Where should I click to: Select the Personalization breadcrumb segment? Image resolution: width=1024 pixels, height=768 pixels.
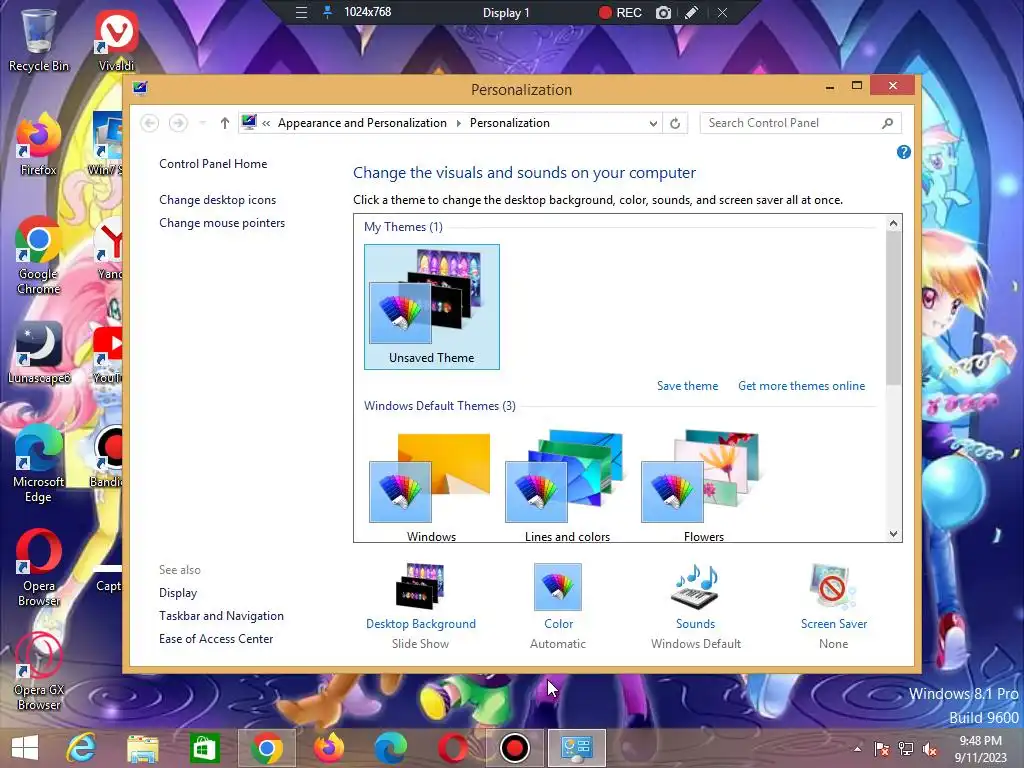509,123
